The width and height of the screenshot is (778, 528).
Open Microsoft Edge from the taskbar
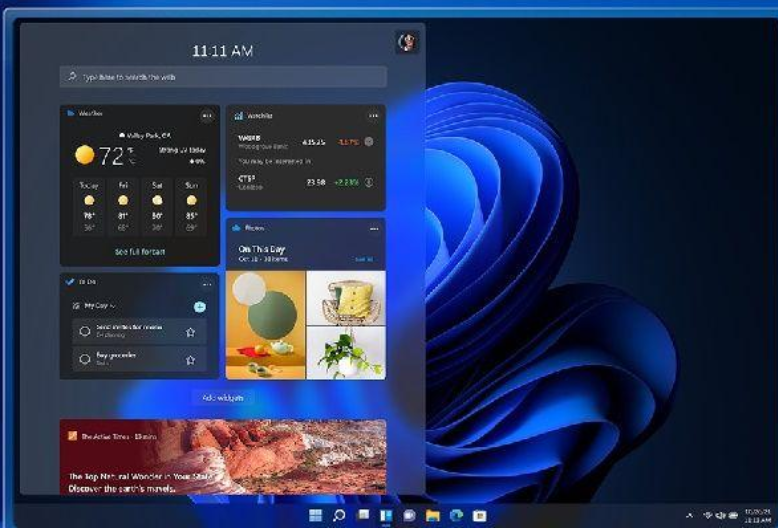click(456, 516)
